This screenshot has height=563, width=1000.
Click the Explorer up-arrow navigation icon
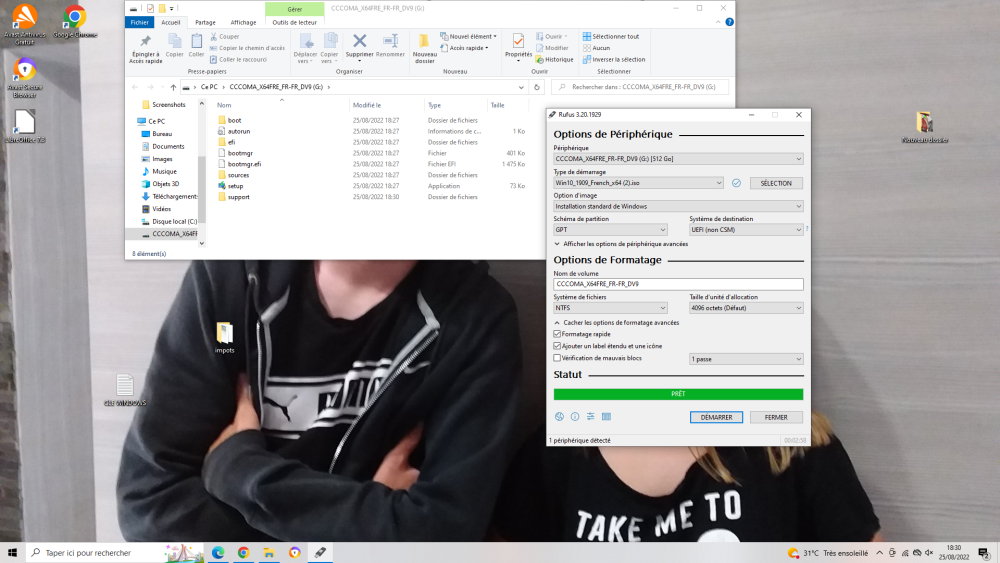click(x=173, y=87)
